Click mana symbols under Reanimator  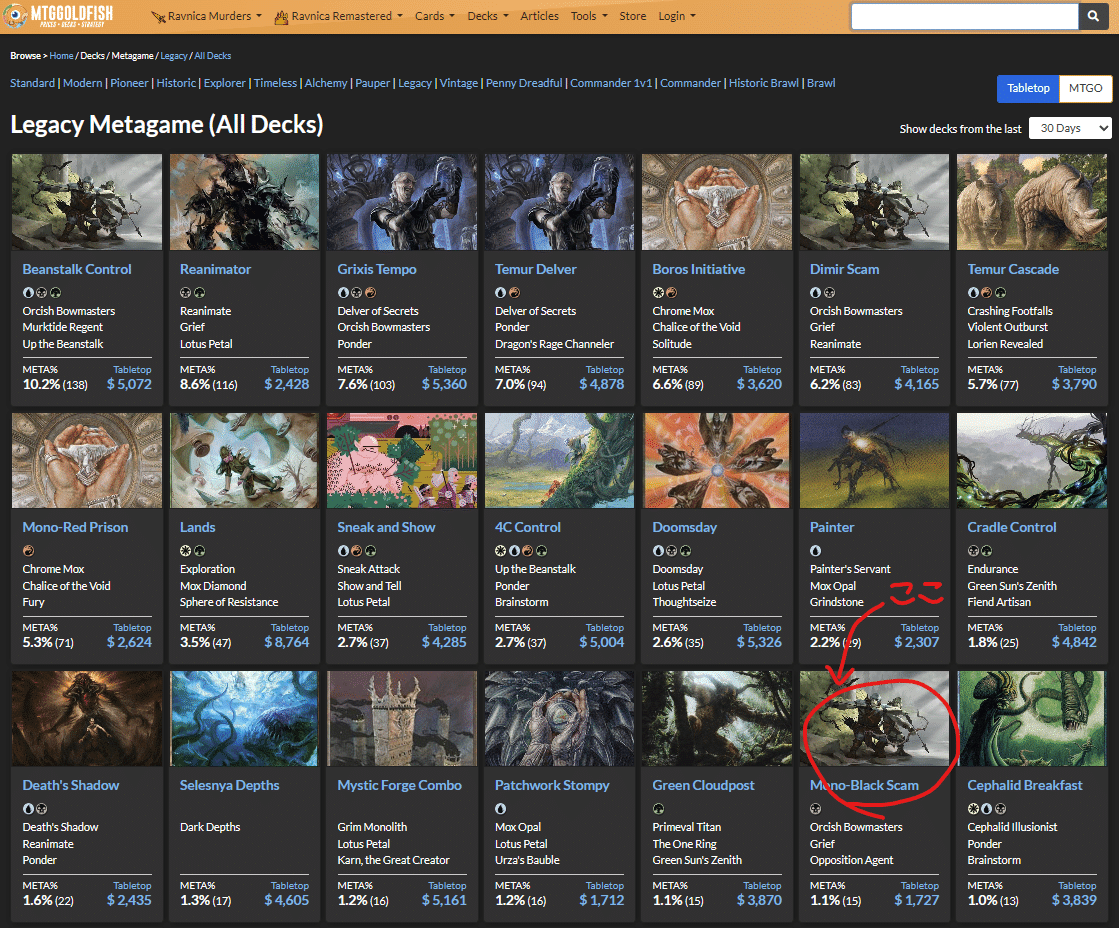(193, 293)
